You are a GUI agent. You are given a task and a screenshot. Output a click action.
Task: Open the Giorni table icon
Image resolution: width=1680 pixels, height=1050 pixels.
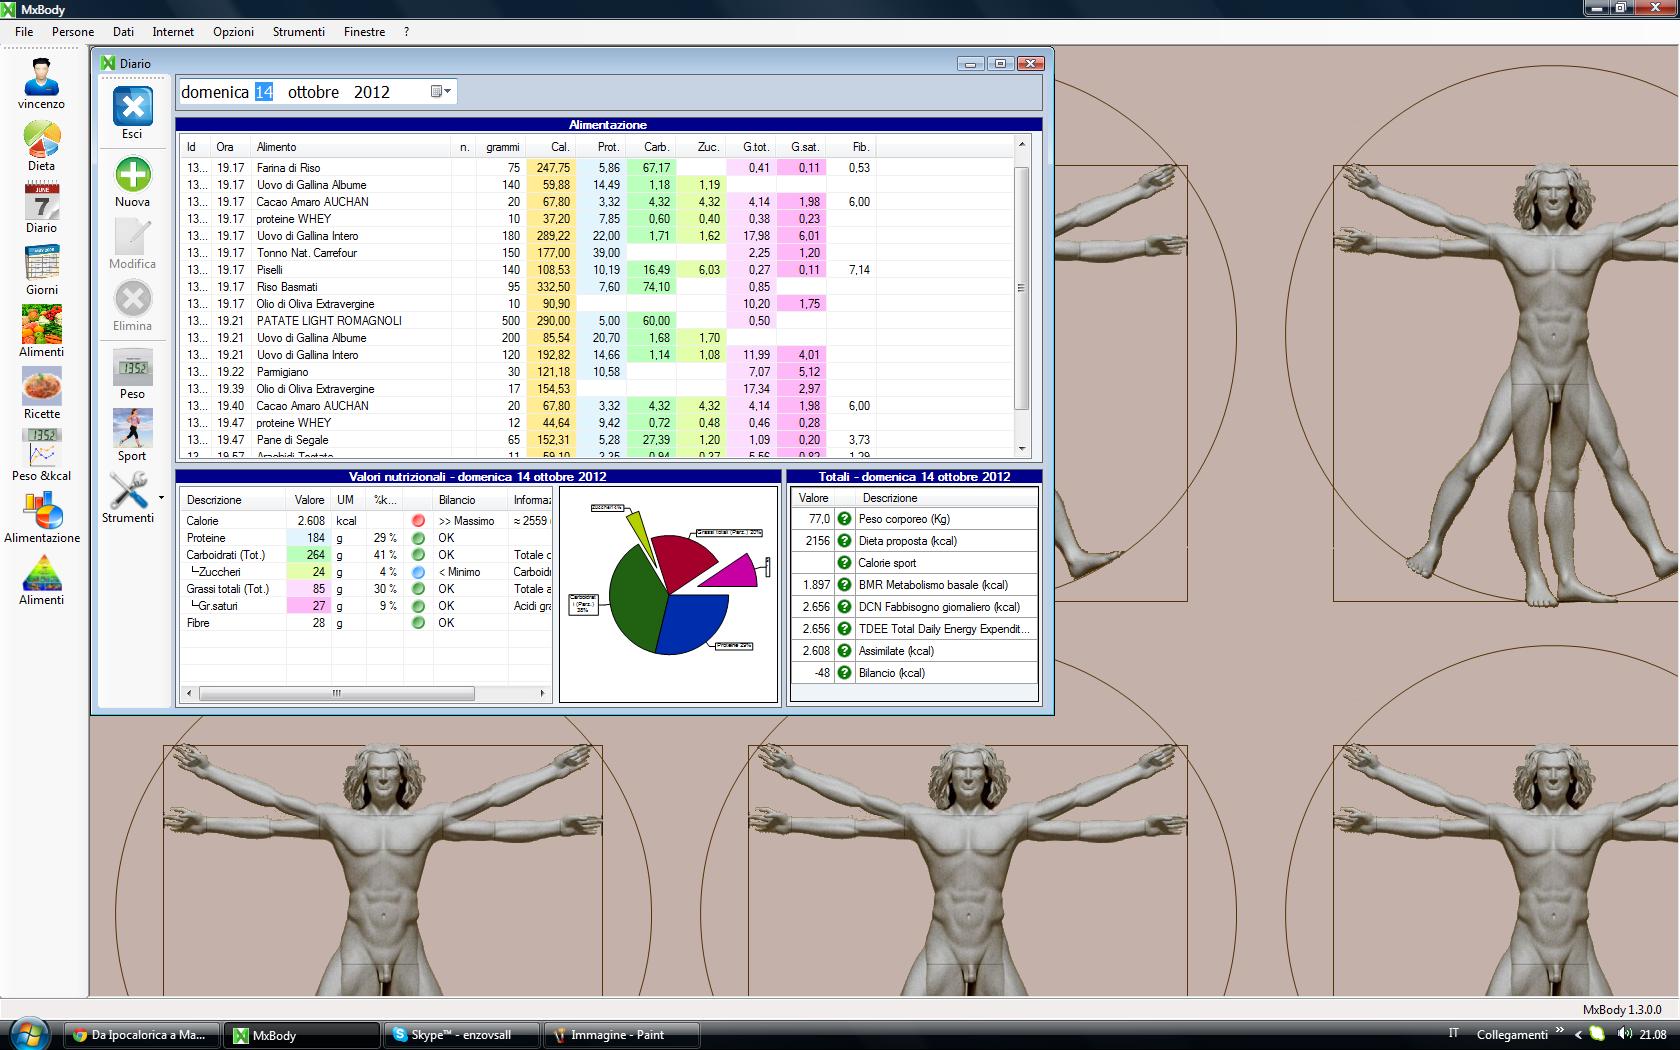[x=41, y=263]
